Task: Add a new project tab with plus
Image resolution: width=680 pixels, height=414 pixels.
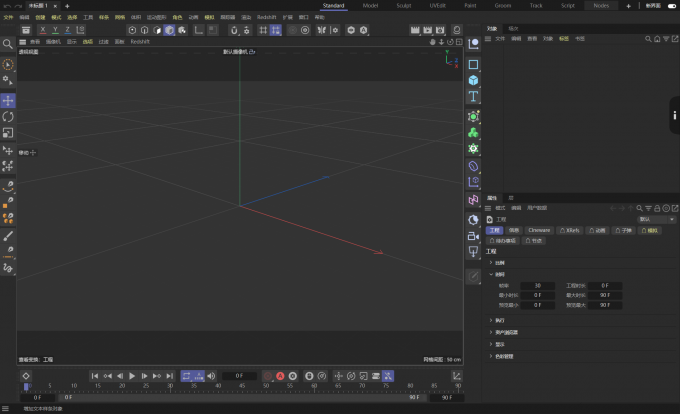Action: 67,6
